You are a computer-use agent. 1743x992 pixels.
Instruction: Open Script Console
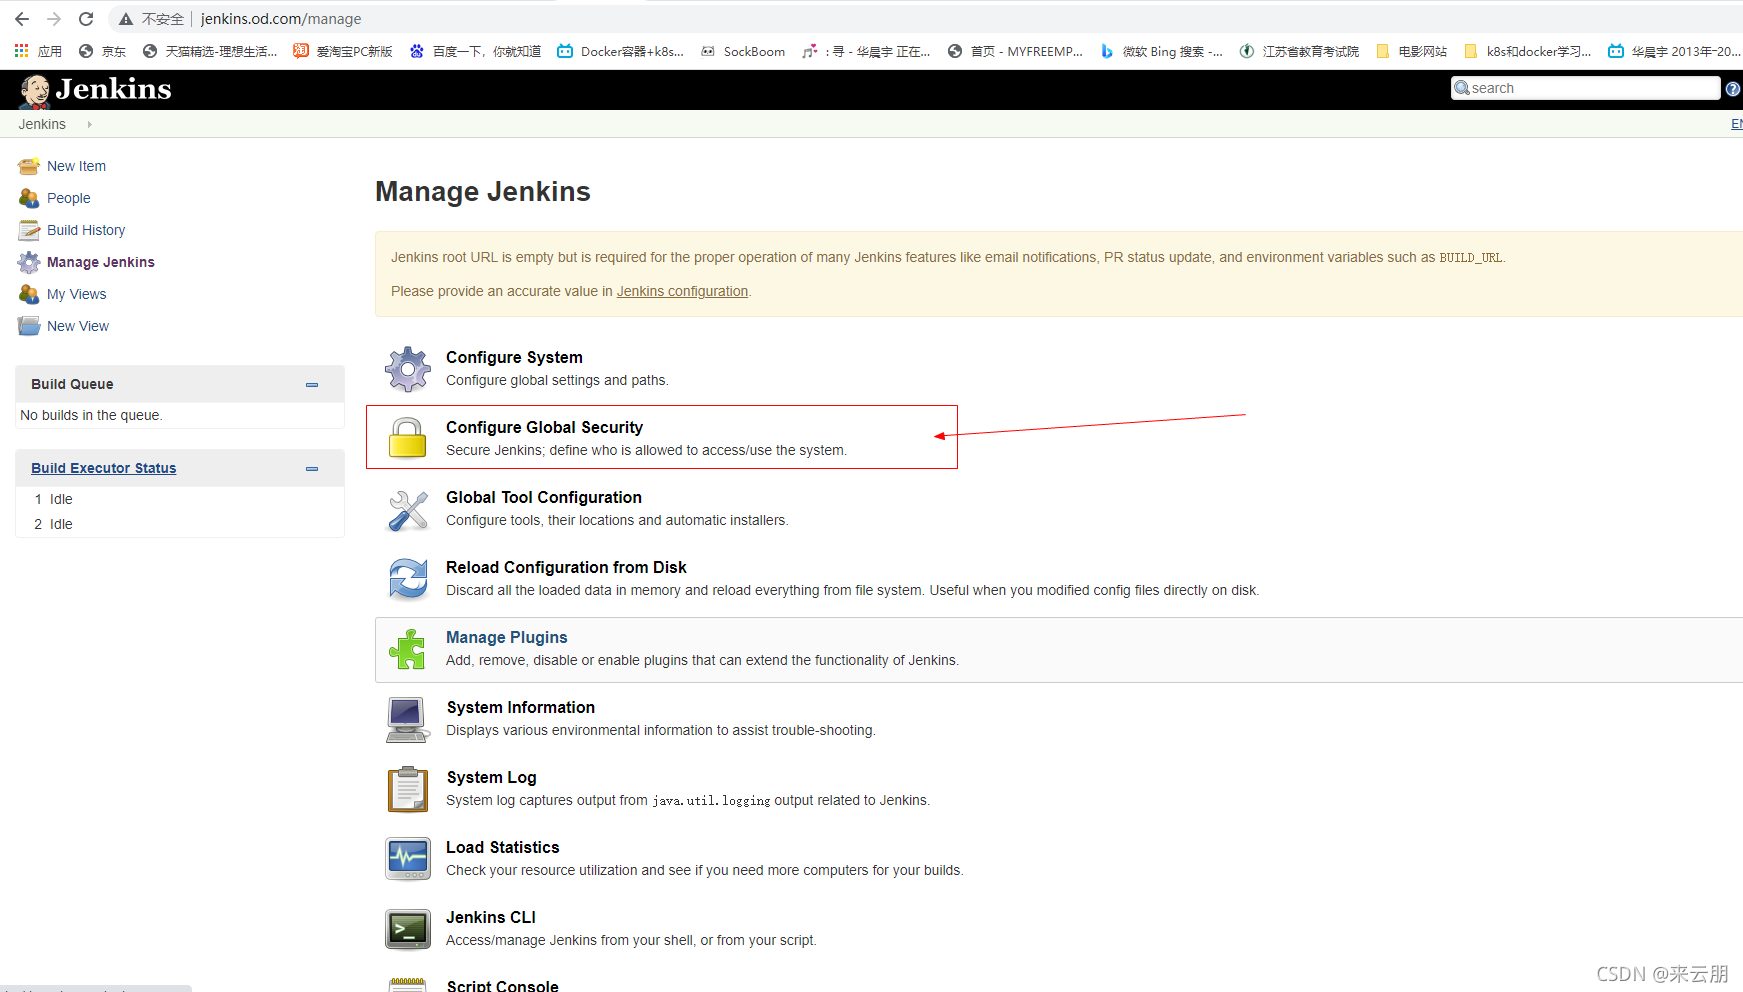[x=502, y=985]
